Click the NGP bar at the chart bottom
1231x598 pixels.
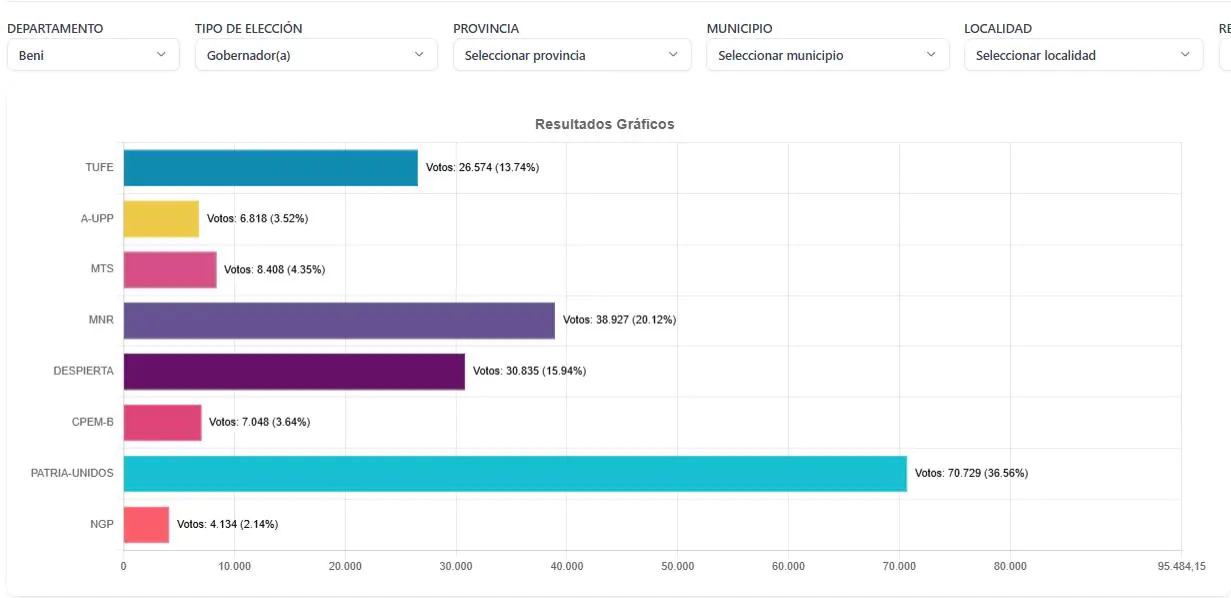click(x=145, y=523)
